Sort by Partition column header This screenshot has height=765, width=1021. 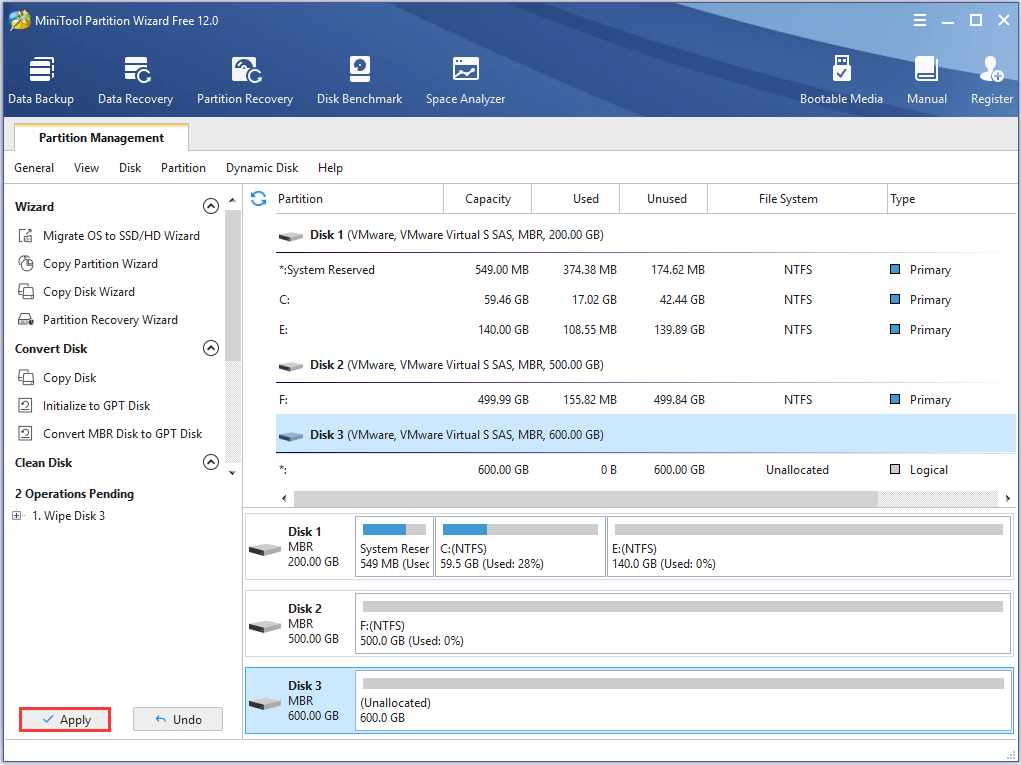click(359, 199)
